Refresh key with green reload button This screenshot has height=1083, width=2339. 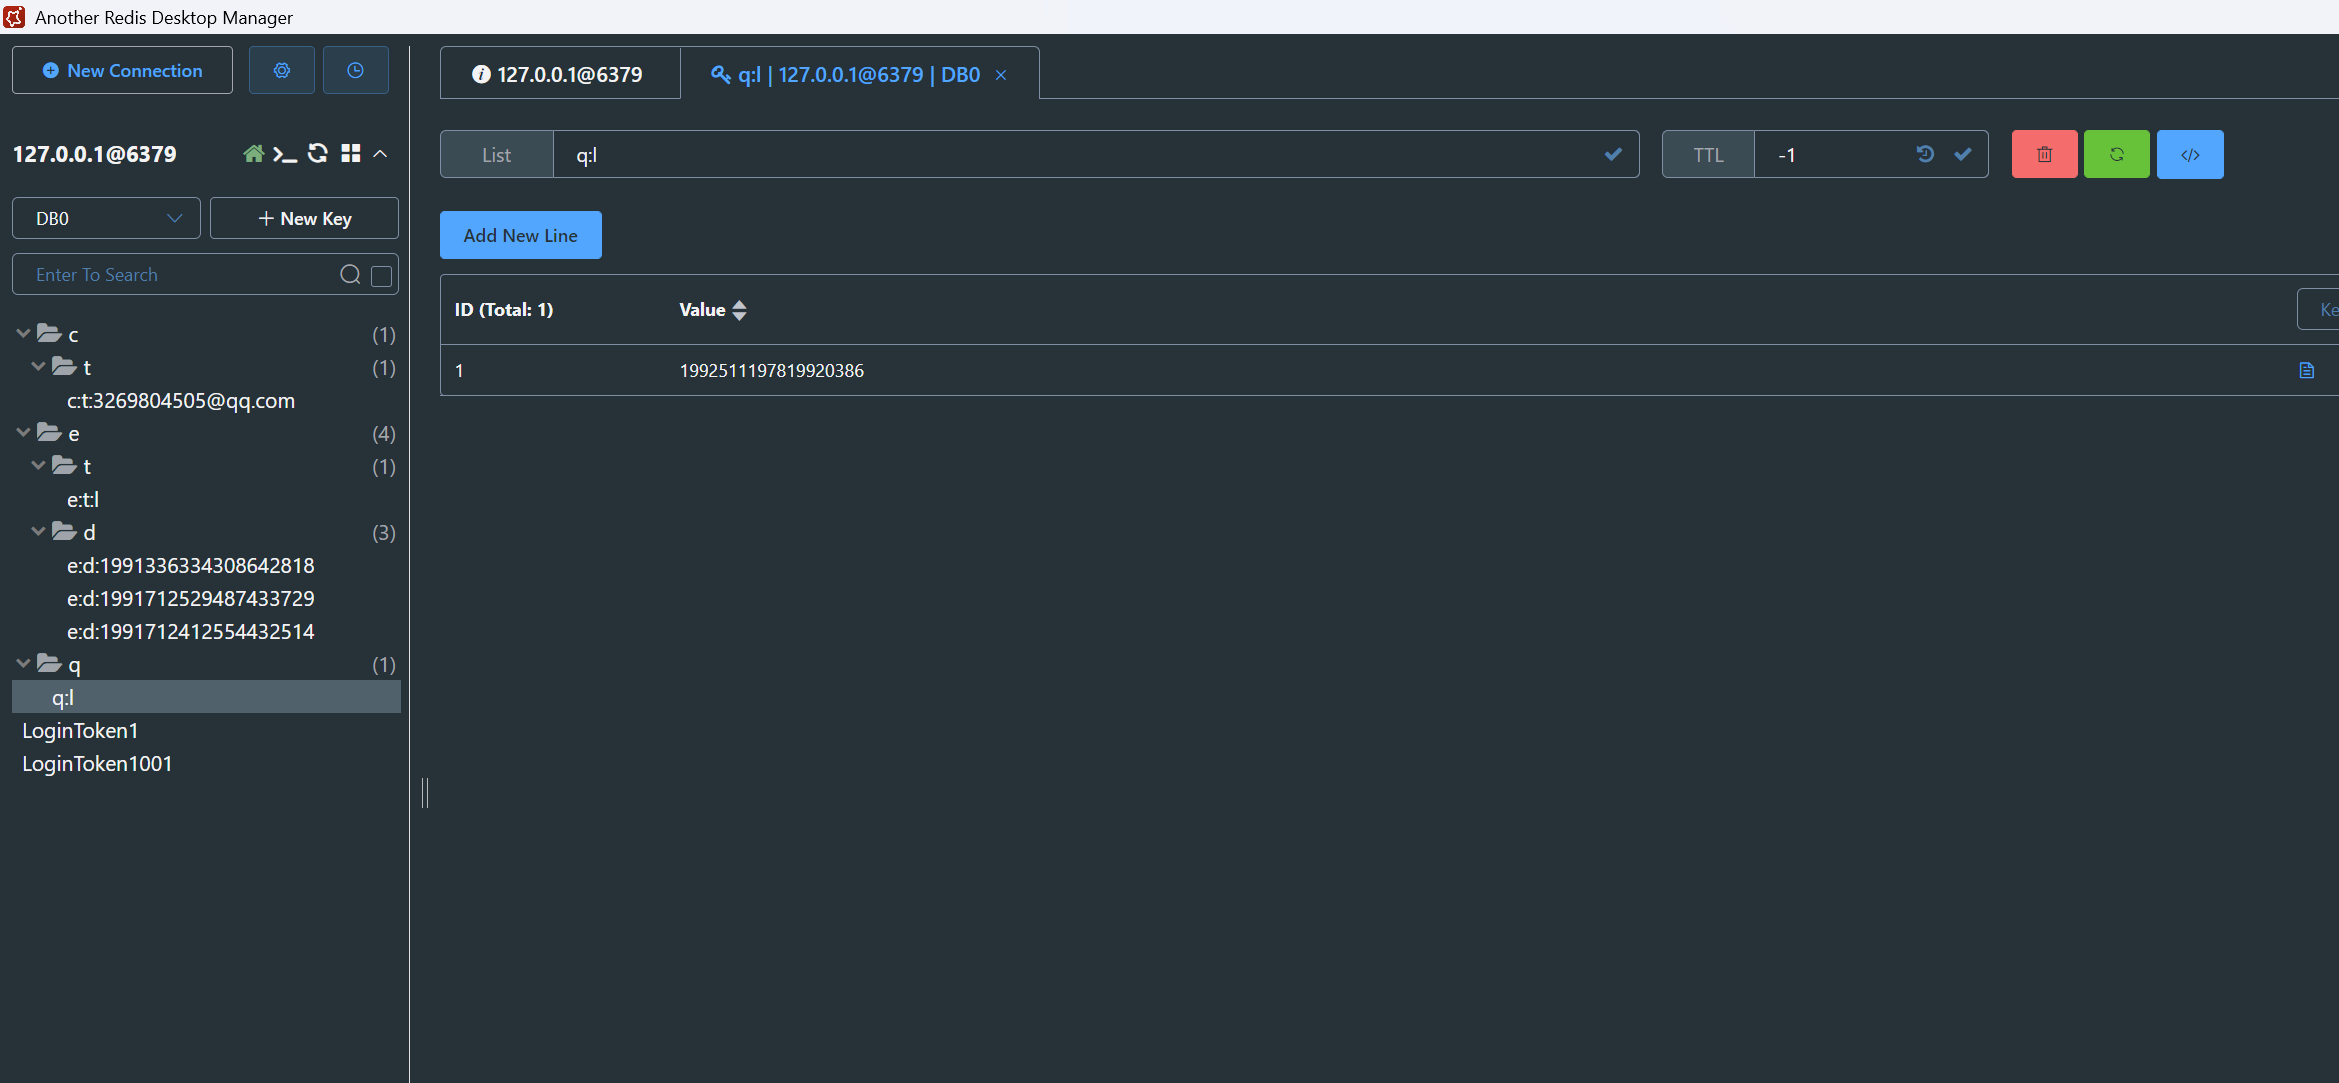point(2116,155)
